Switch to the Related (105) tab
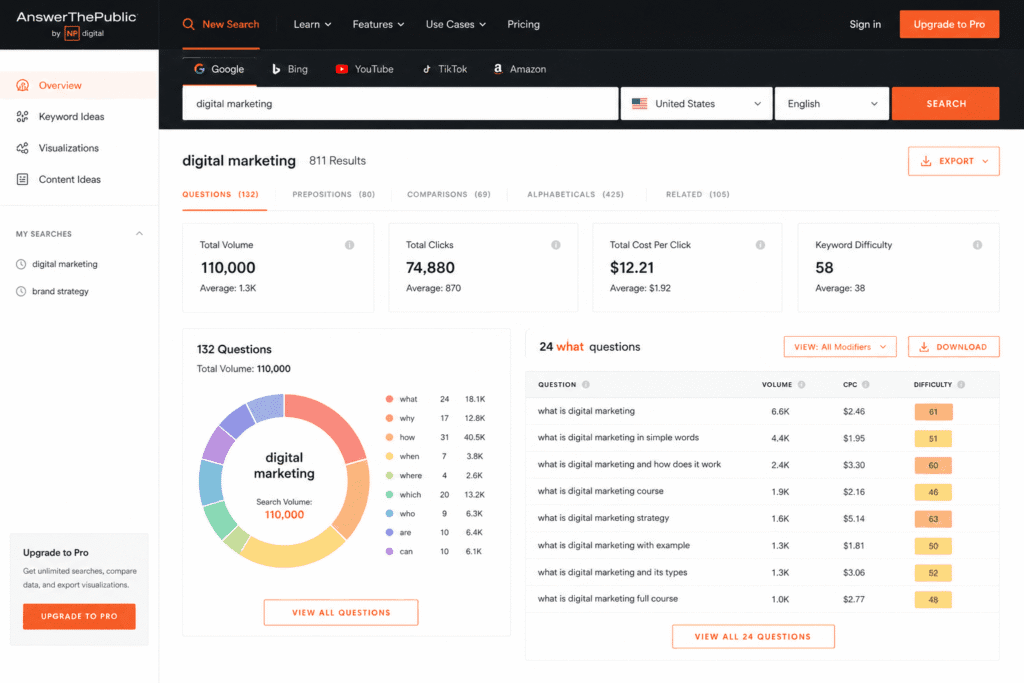Image resolution: width=1024 pixels, height=683 pixels. (x=697, y=195)
